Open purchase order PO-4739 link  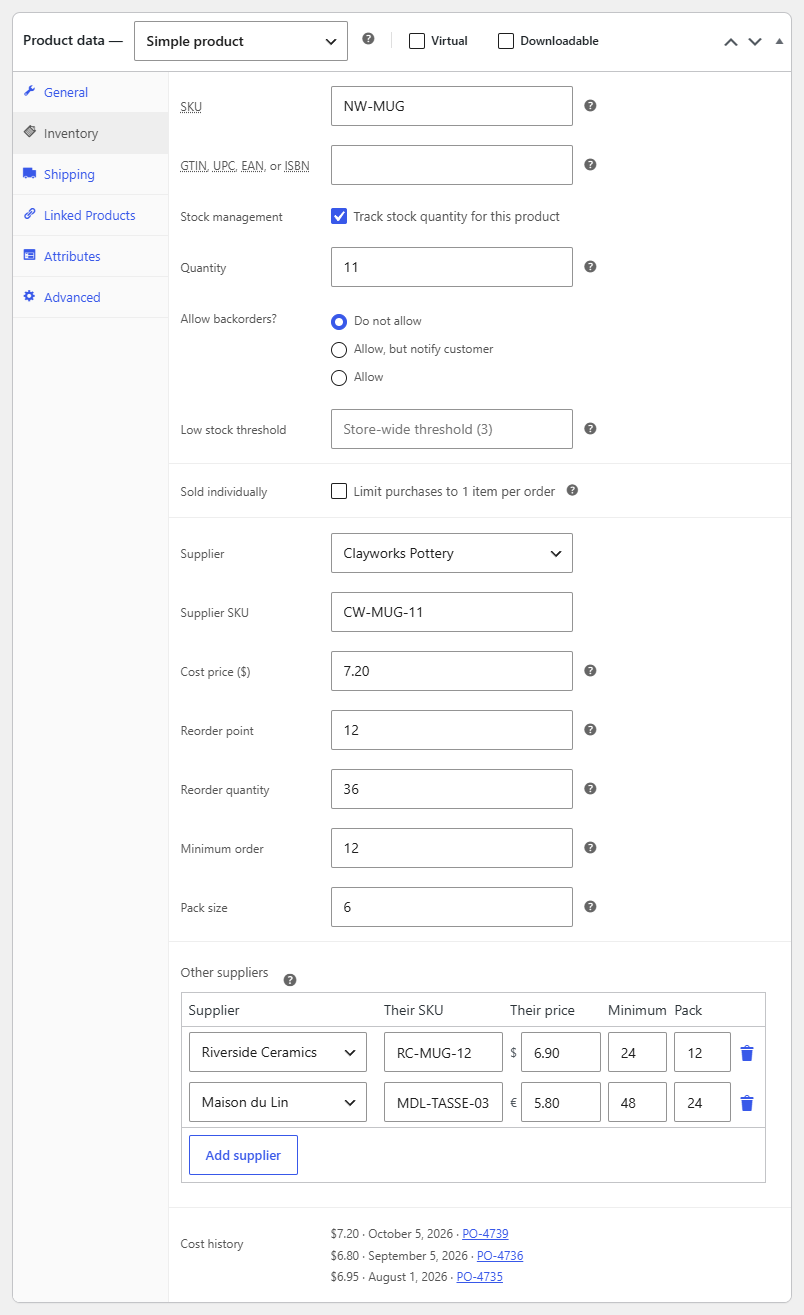point(485,1234)
